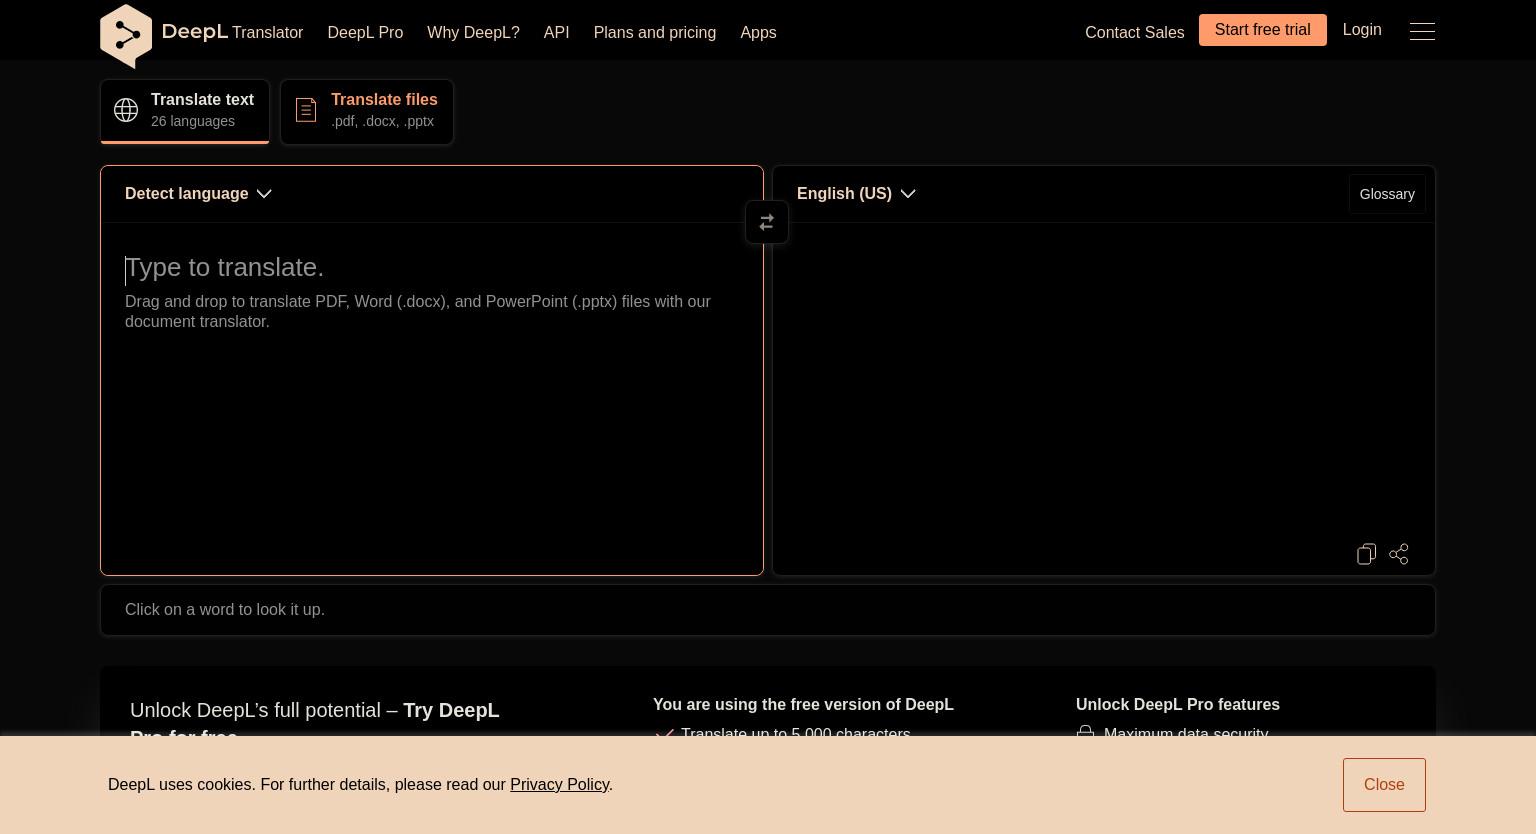
Task: Switch to the Translate text tab
Action: coord(185,111)
